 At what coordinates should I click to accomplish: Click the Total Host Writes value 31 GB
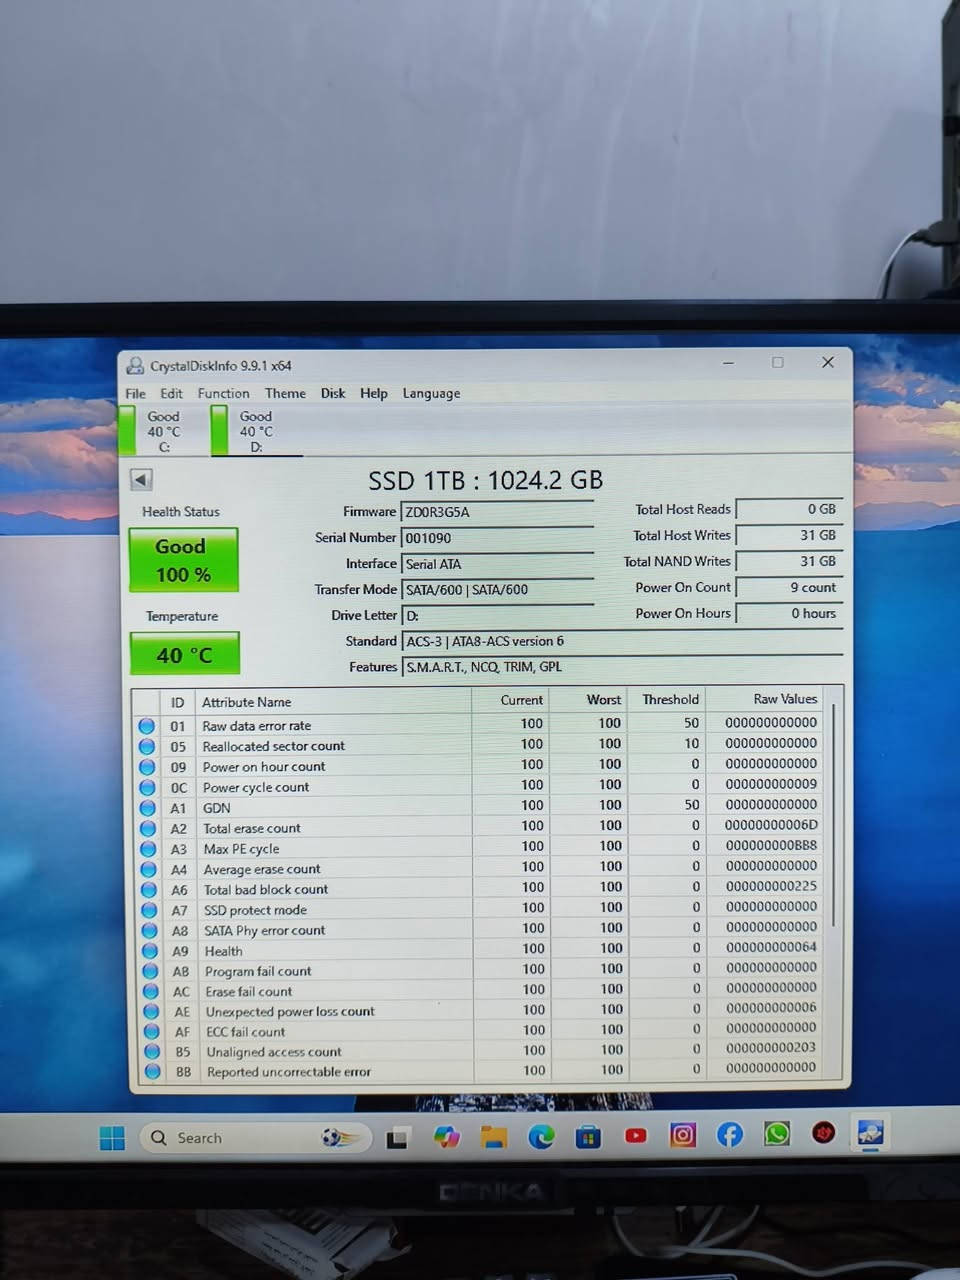789,535
